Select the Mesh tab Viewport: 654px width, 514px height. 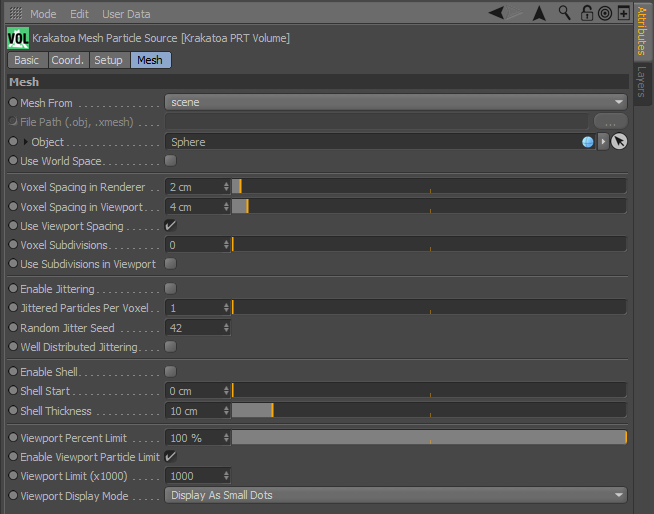click(x=151, y=60)
